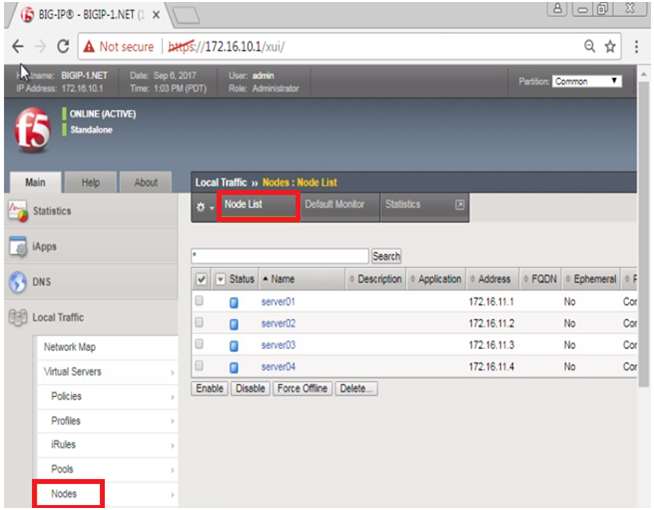Screen dimensions: 654x510
Task: Switch to the Help tab
Action: coord(90,183)
